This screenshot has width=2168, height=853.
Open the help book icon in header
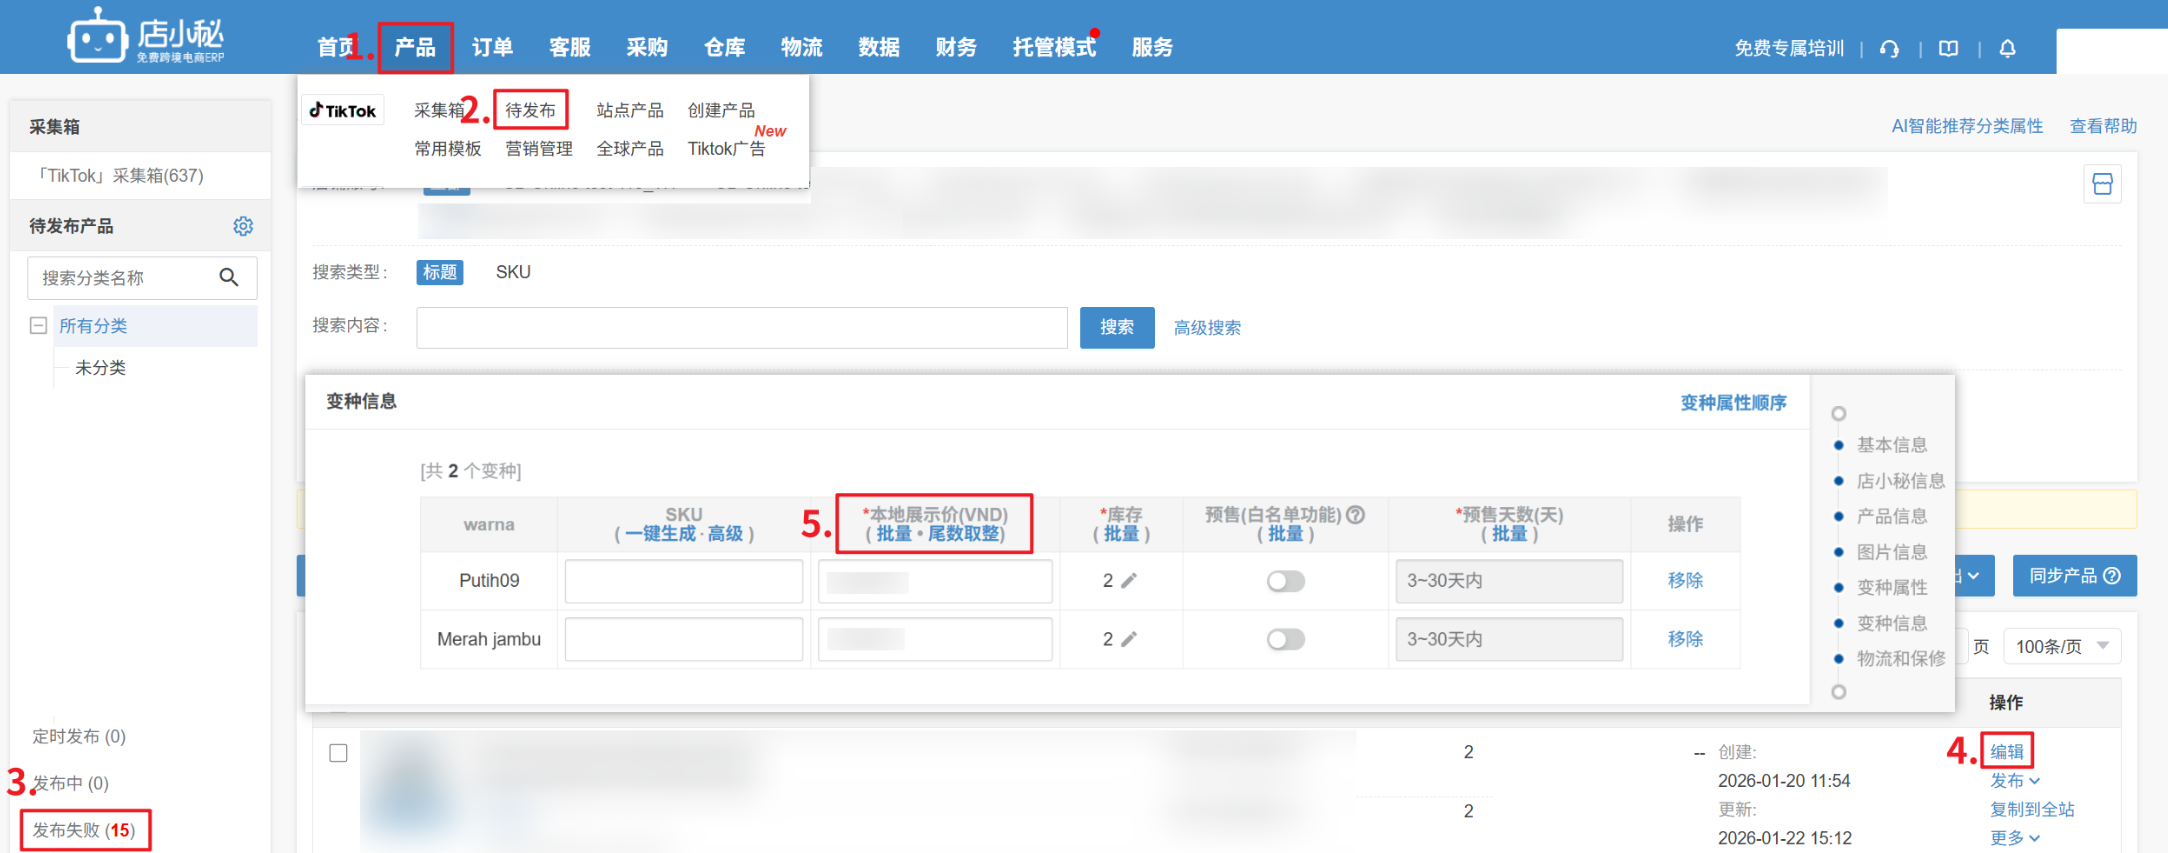click(x=1948, y=48)
